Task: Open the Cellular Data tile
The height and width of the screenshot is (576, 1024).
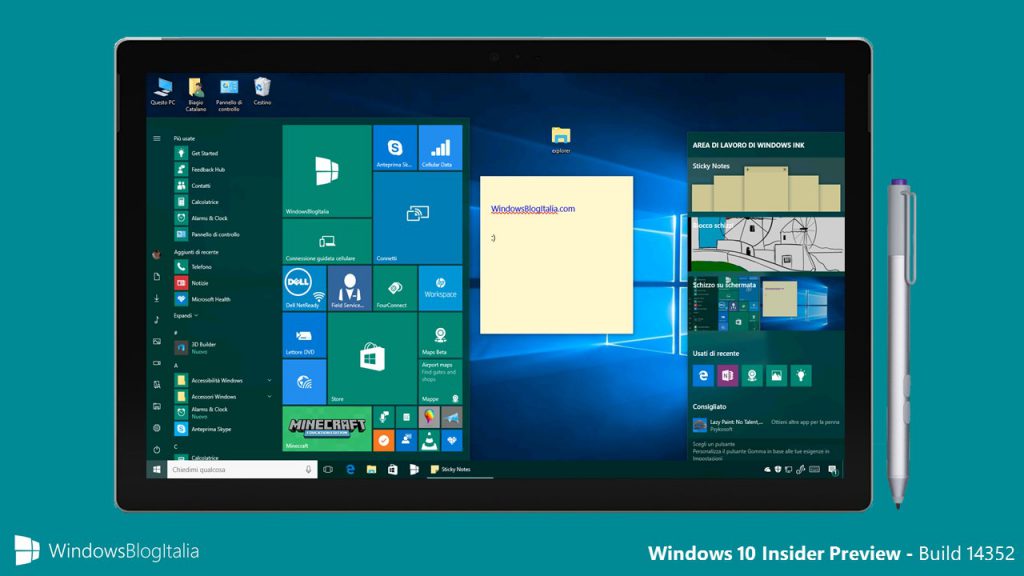Action: pyautogui.click(x=440, y=148)
